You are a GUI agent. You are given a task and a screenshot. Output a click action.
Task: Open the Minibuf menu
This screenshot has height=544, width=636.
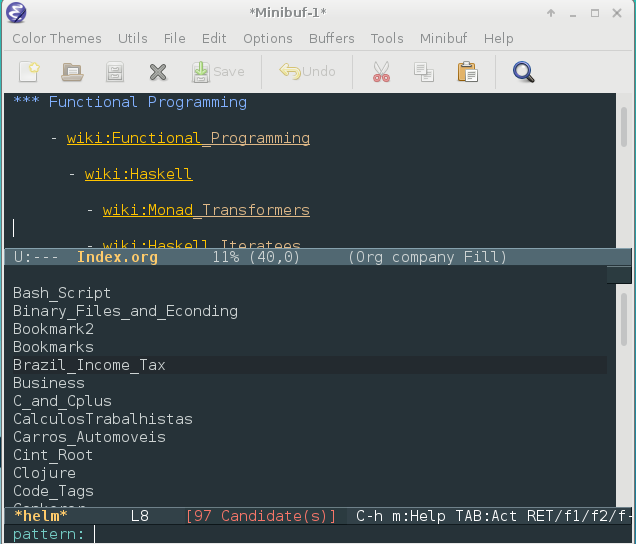[x=443, y=39]
